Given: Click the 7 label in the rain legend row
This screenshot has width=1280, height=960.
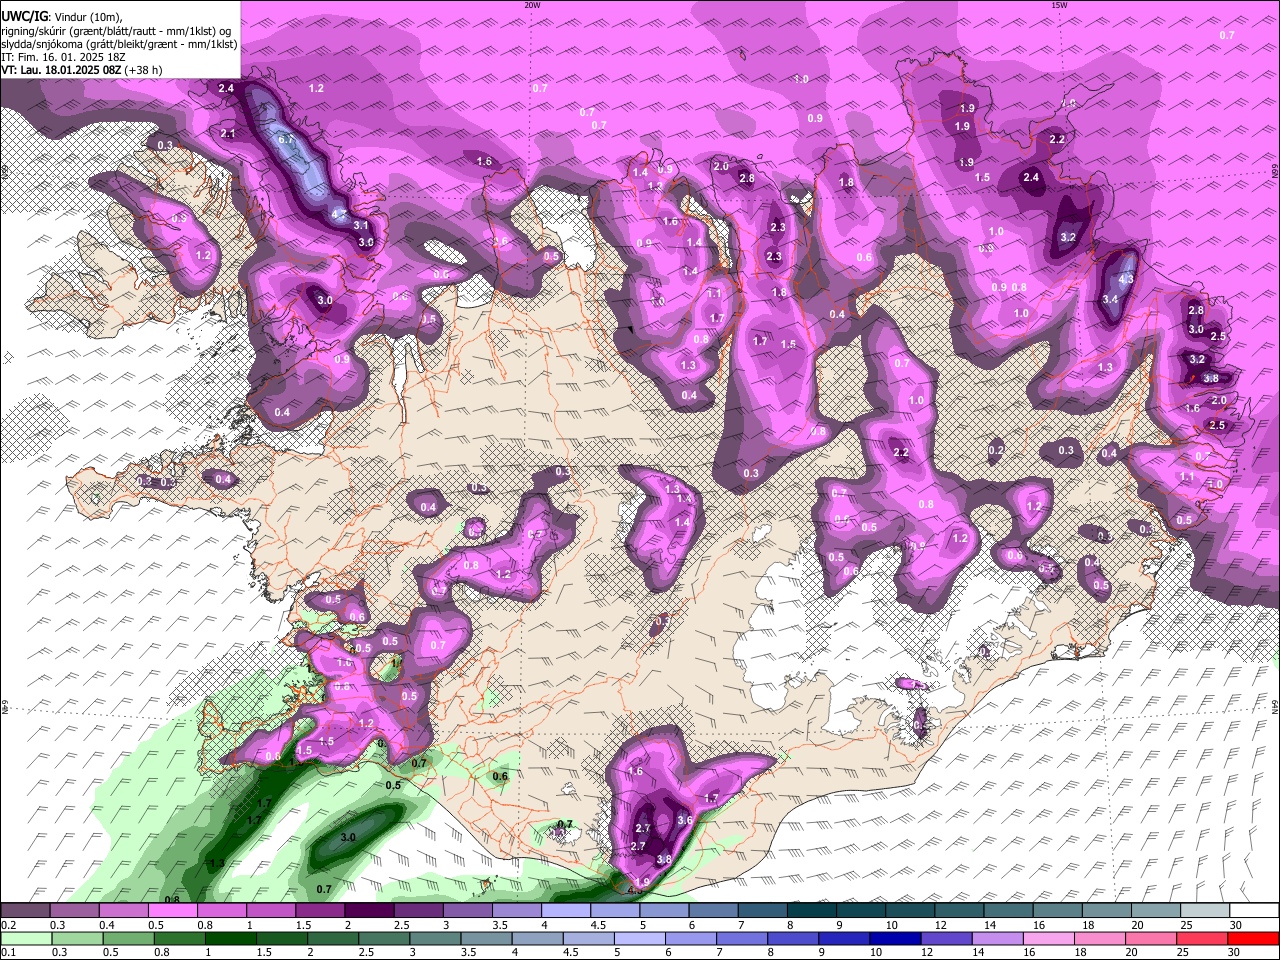Looking at the screenshot, I should (x=720, y=953).
